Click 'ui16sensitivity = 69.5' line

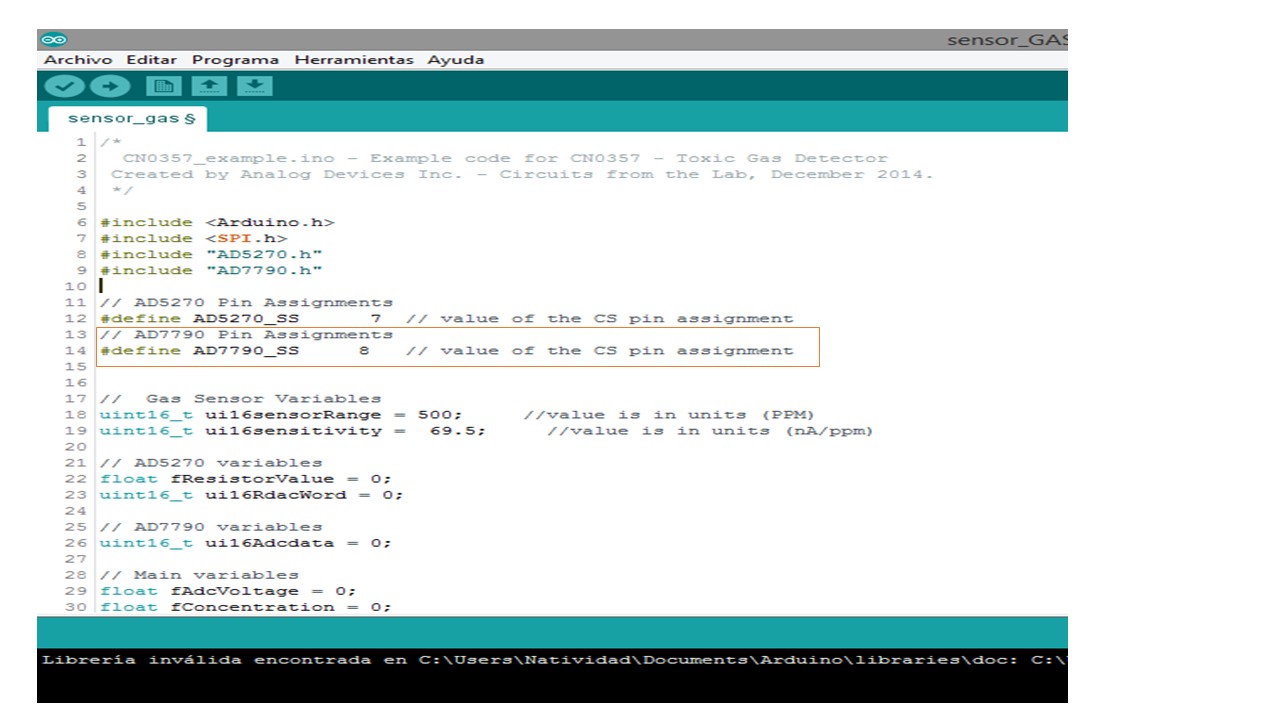[x=486, y=431]
